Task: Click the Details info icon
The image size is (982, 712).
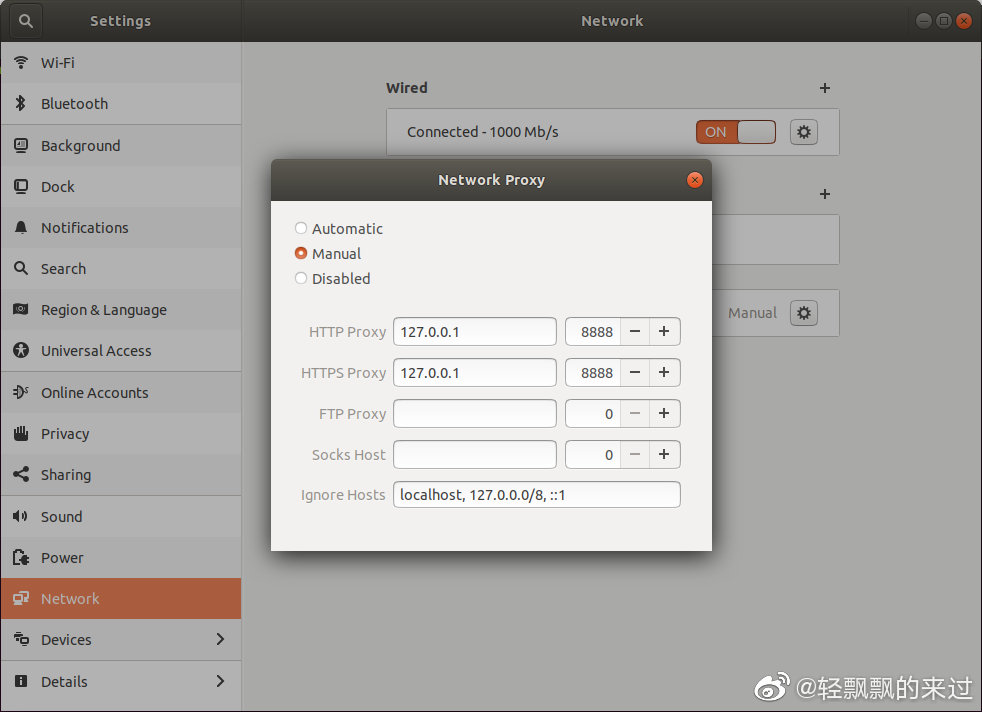Action: 21,681
